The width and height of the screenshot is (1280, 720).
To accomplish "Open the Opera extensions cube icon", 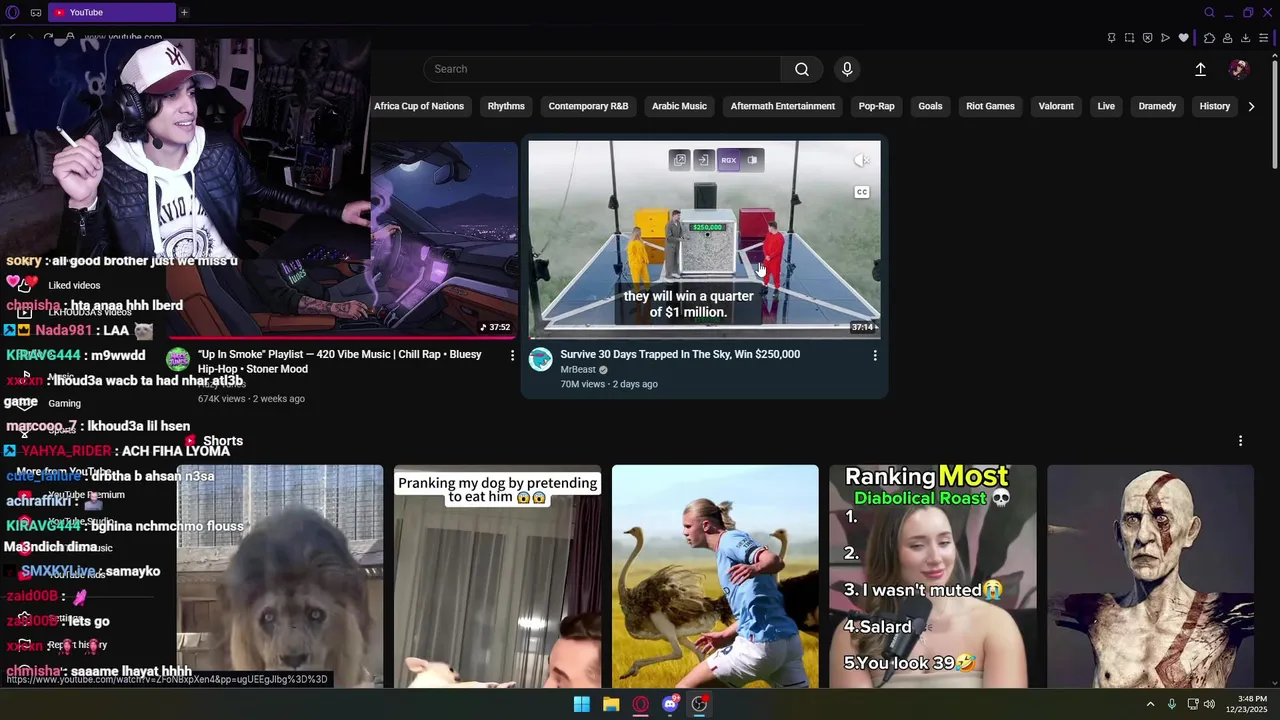I will pos(1209,38).
